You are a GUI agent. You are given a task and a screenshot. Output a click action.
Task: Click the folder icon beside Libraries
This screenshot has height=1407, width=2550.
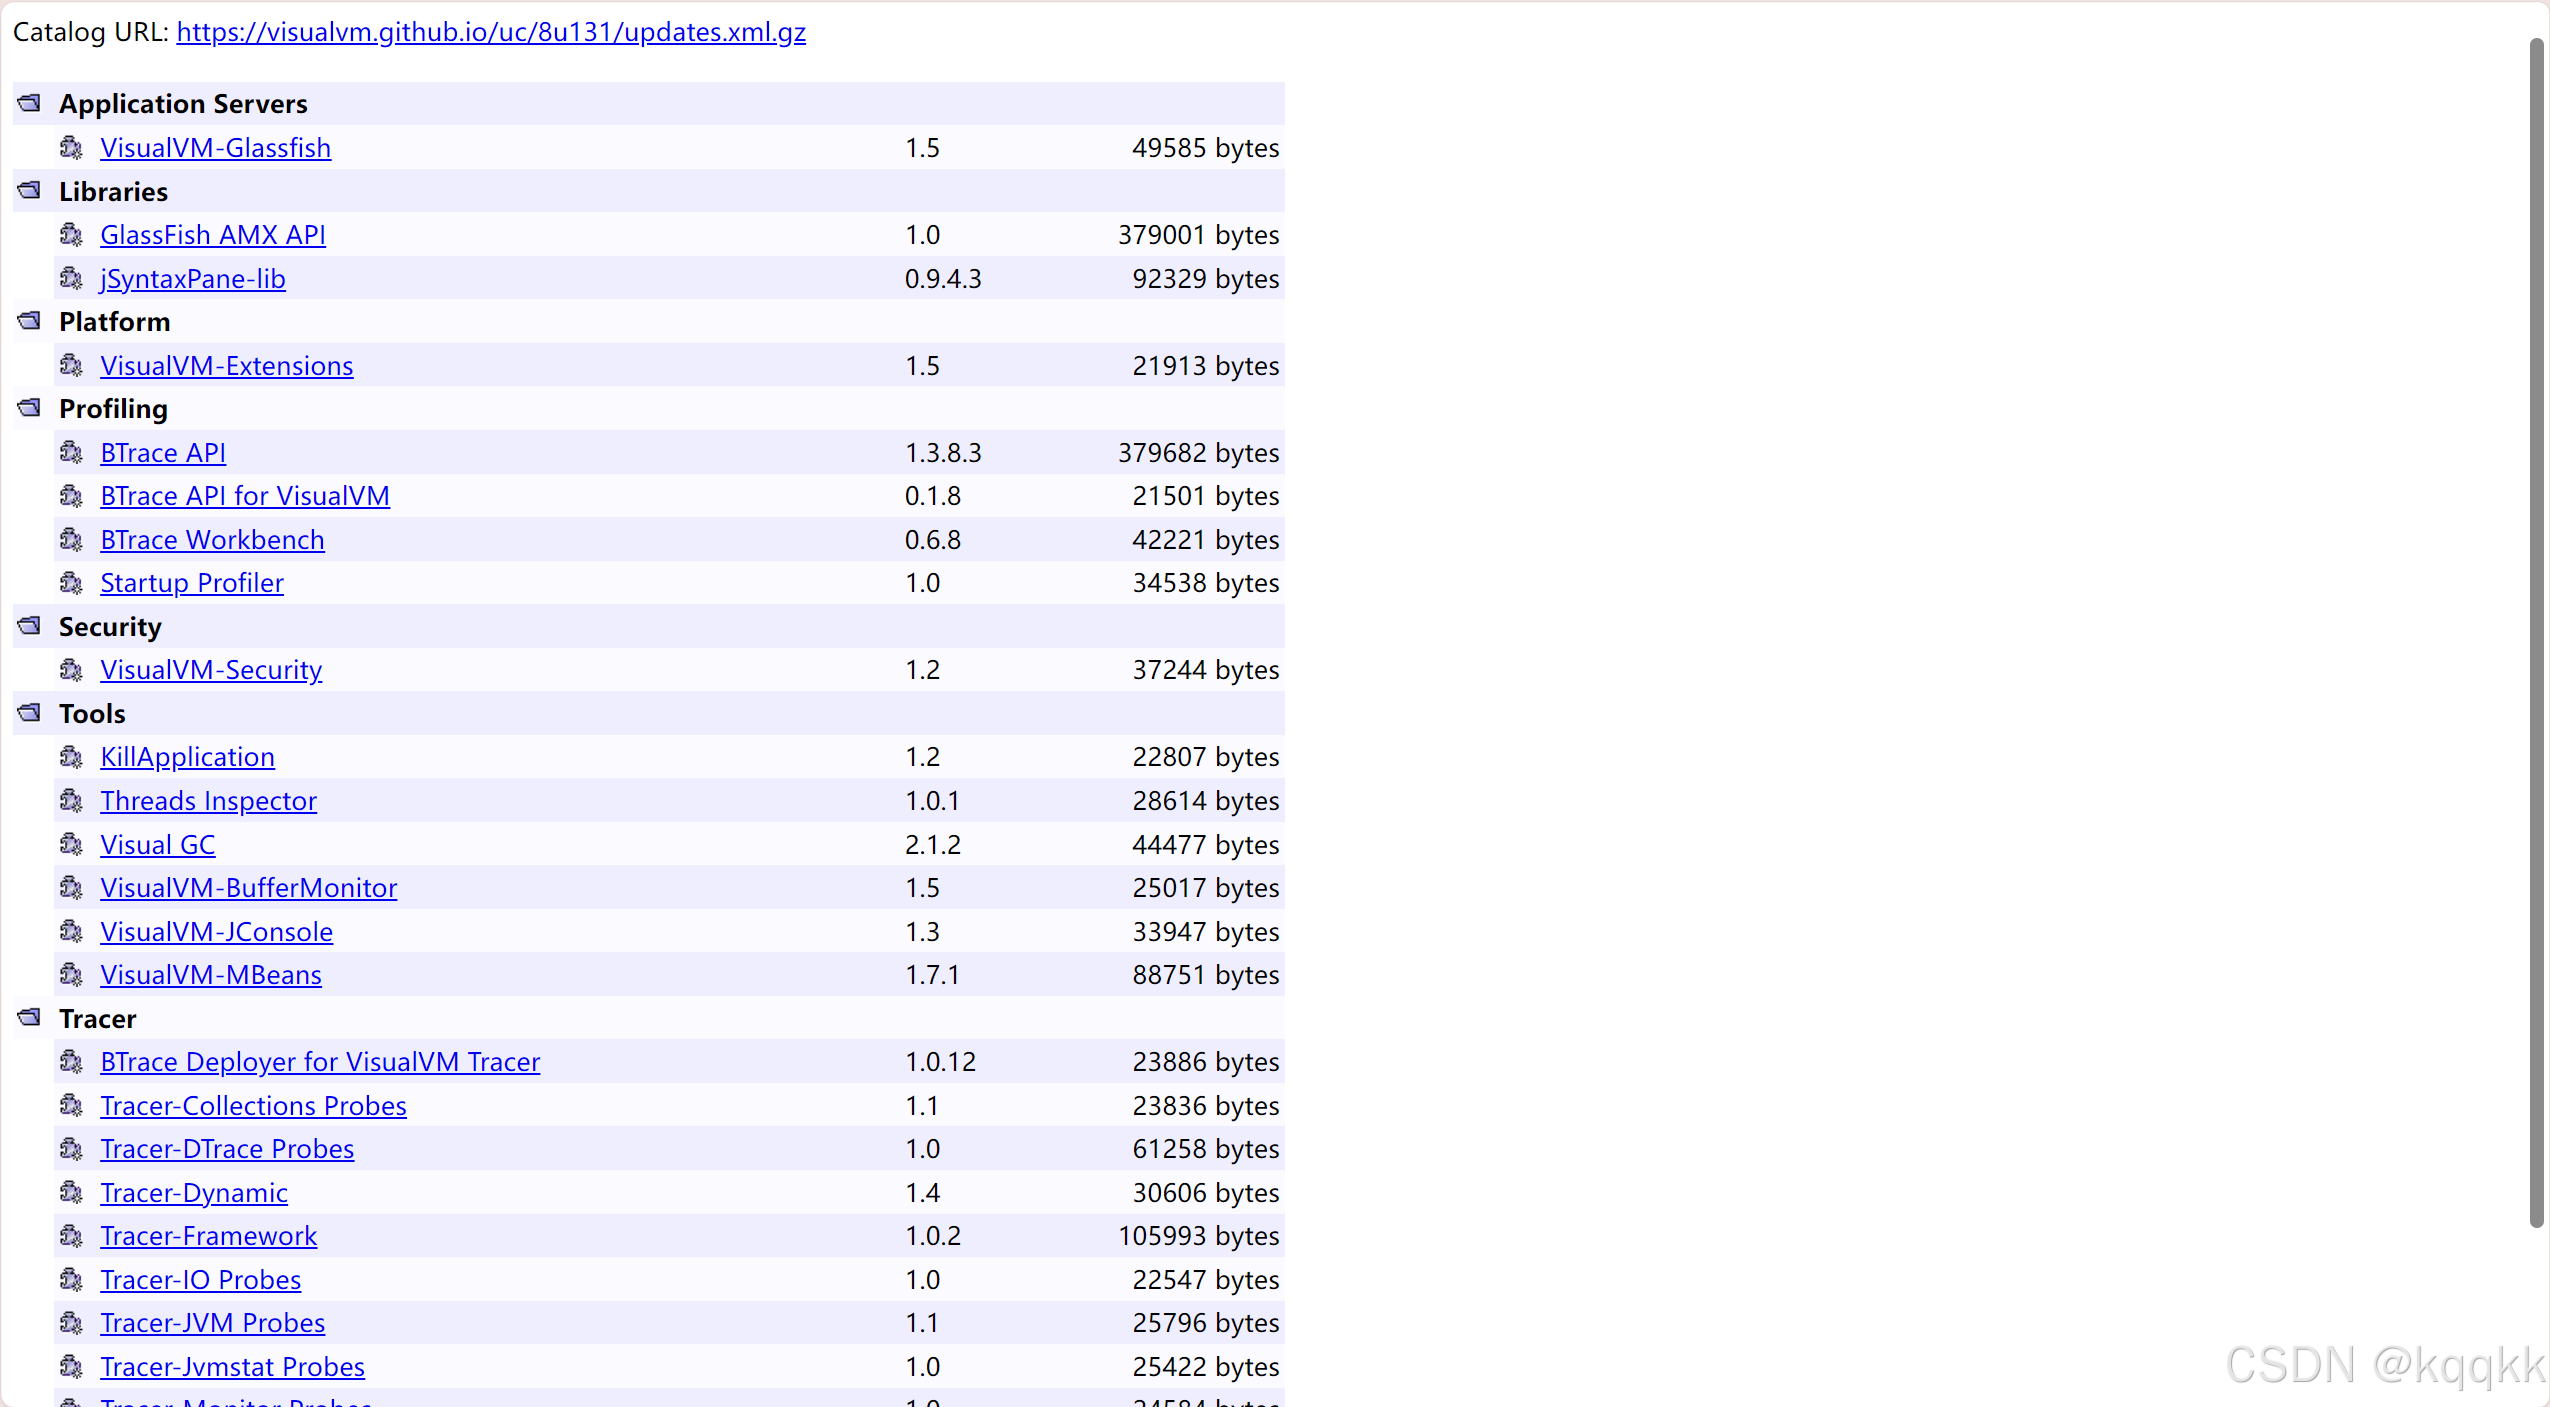click(x=30, y=191)
